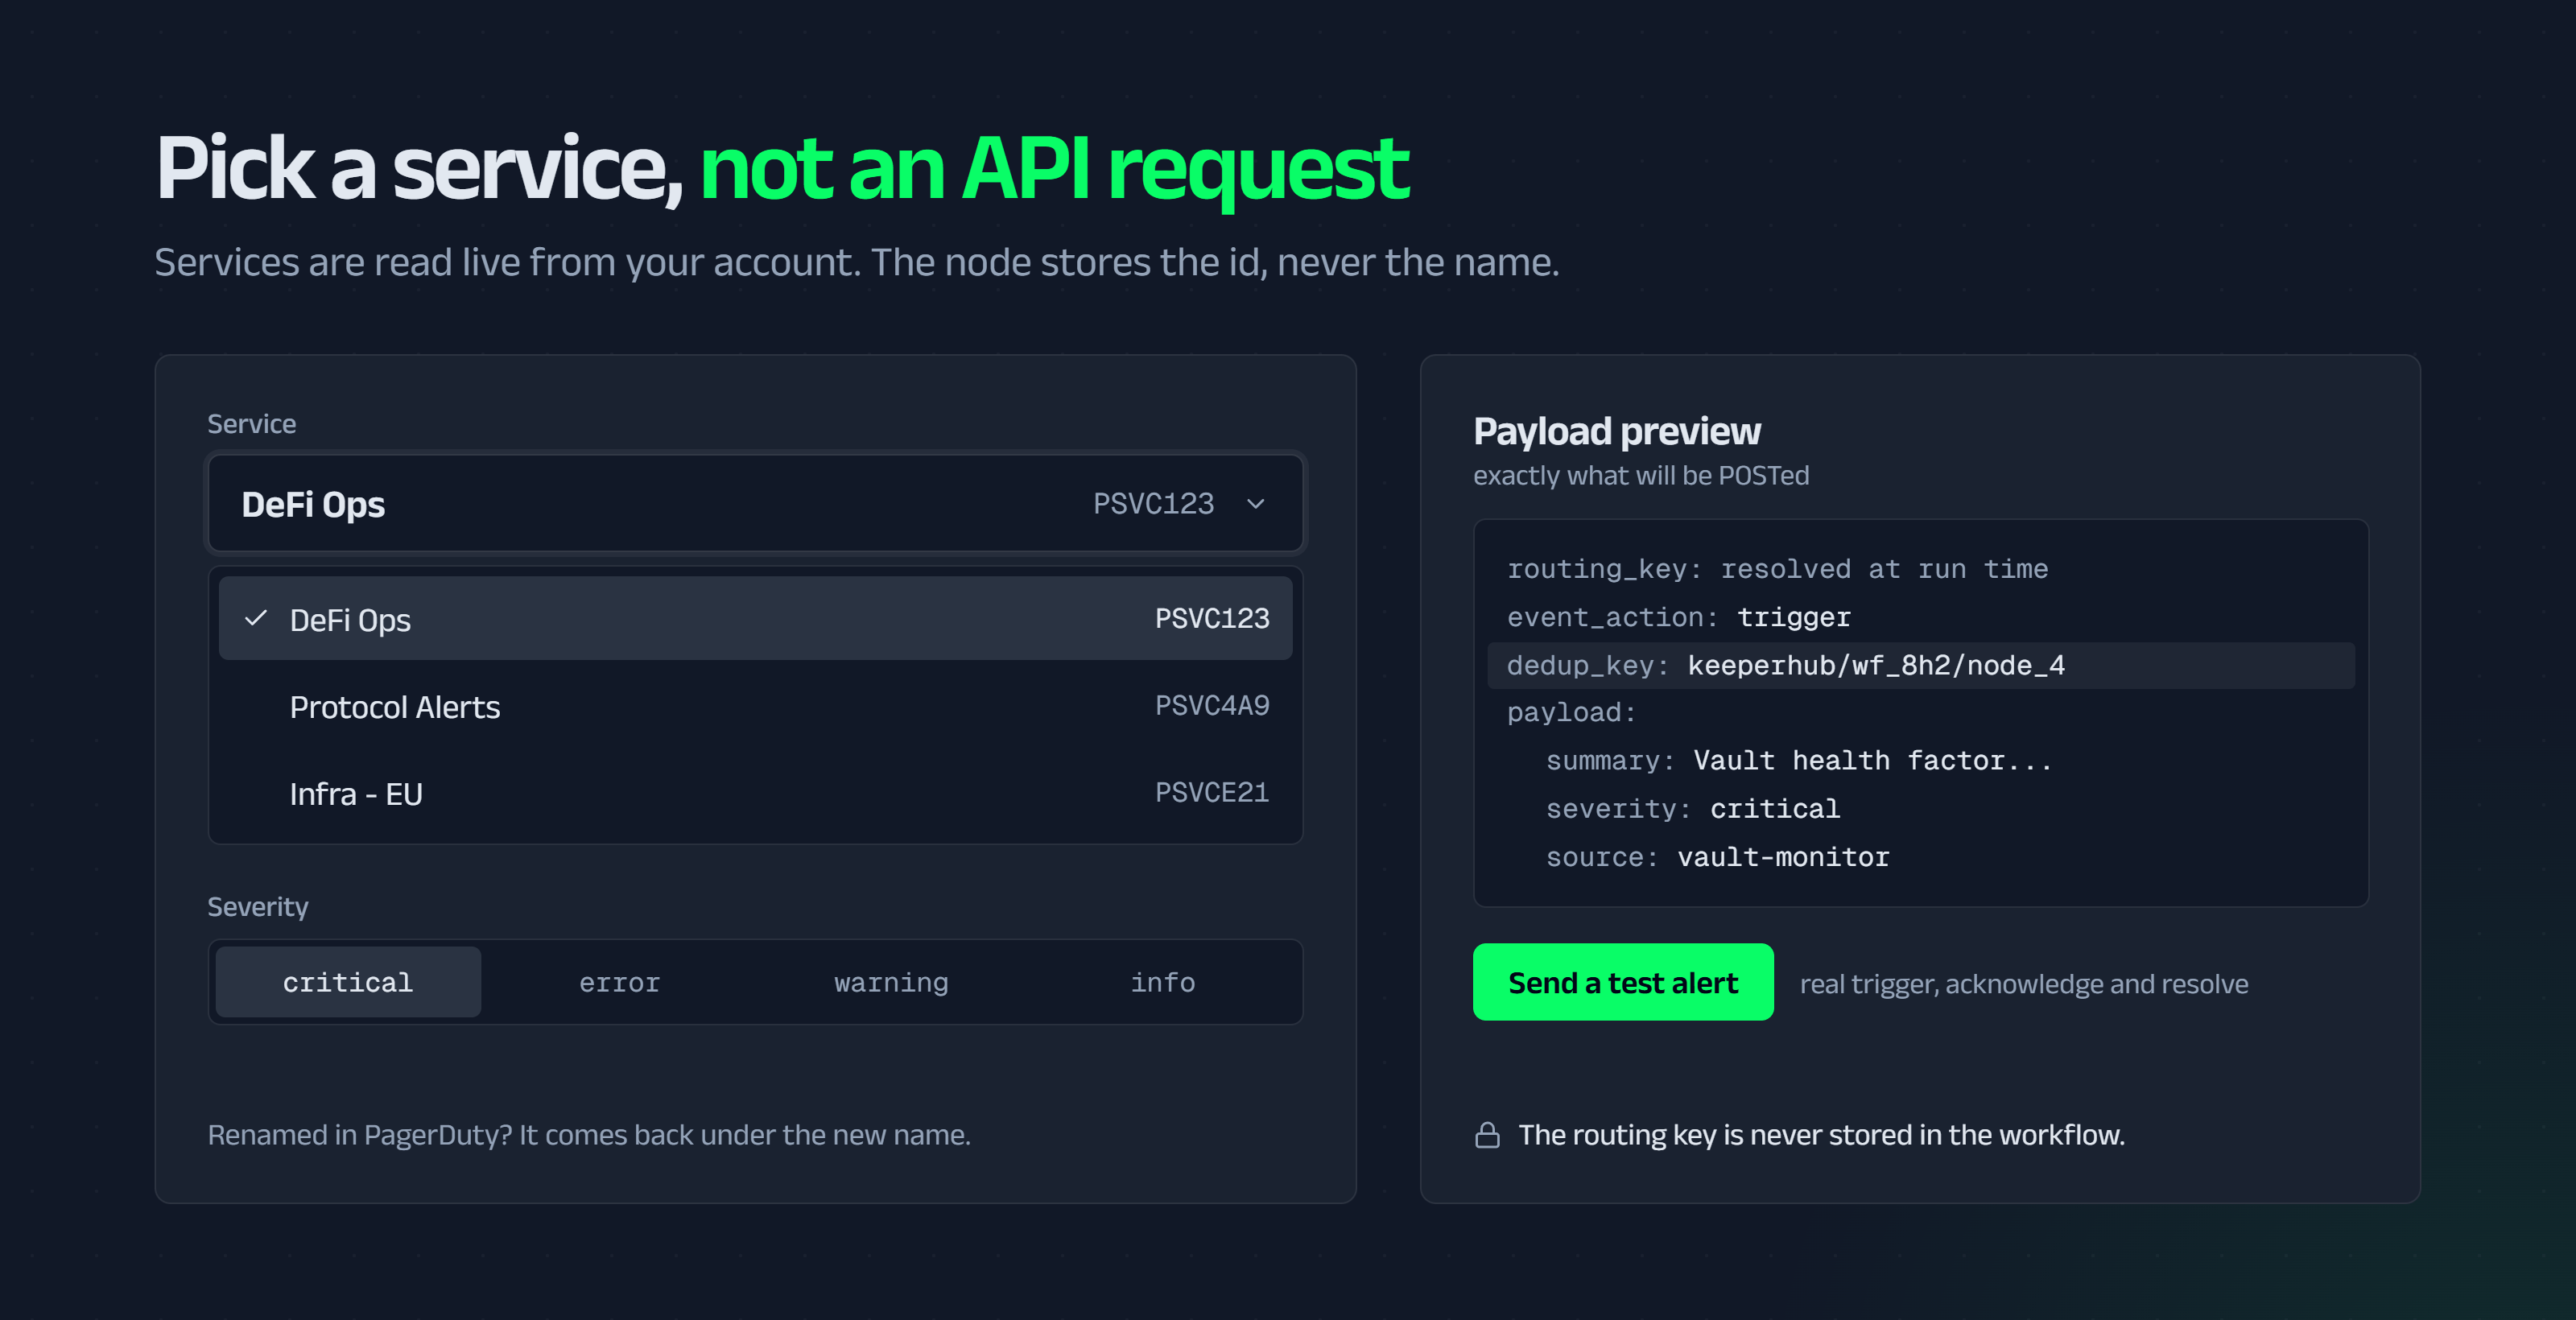Click 'real trigger, acknowledge and resolve' text
The width and height of the screenshot is (2576, 1320).
click(2023, 984)
